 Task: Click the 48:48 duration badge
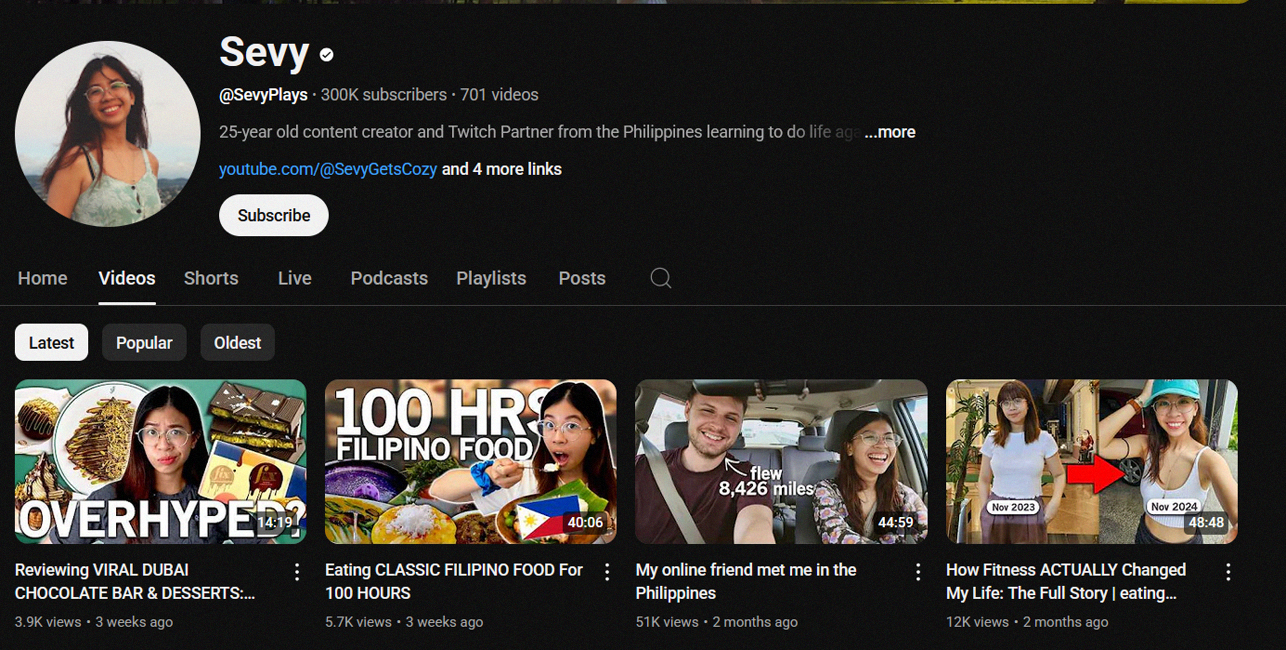tap(1207, 522)
